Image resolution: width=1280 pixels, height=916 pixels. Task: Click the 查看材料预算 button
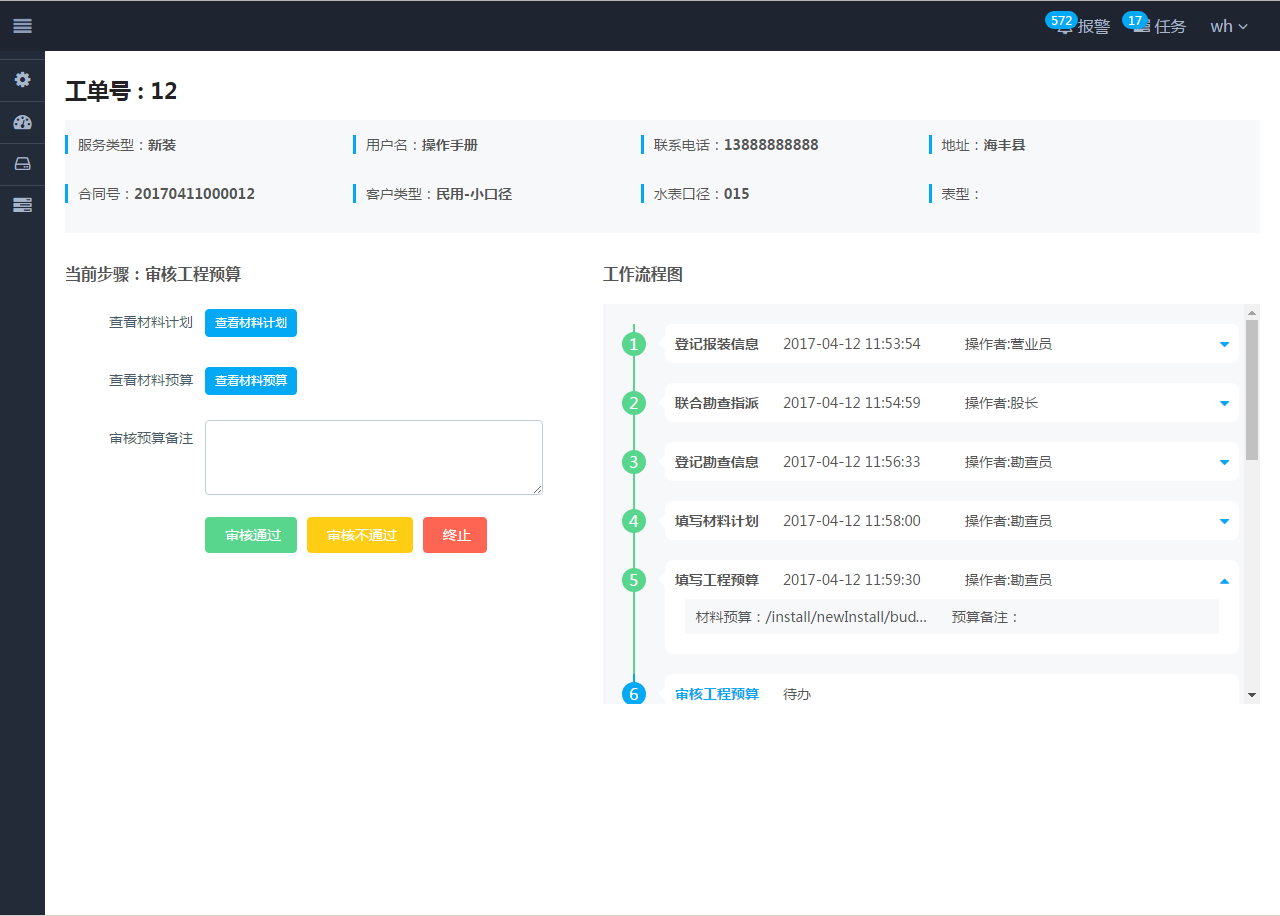pyautogui.click(x=251, y=381)
